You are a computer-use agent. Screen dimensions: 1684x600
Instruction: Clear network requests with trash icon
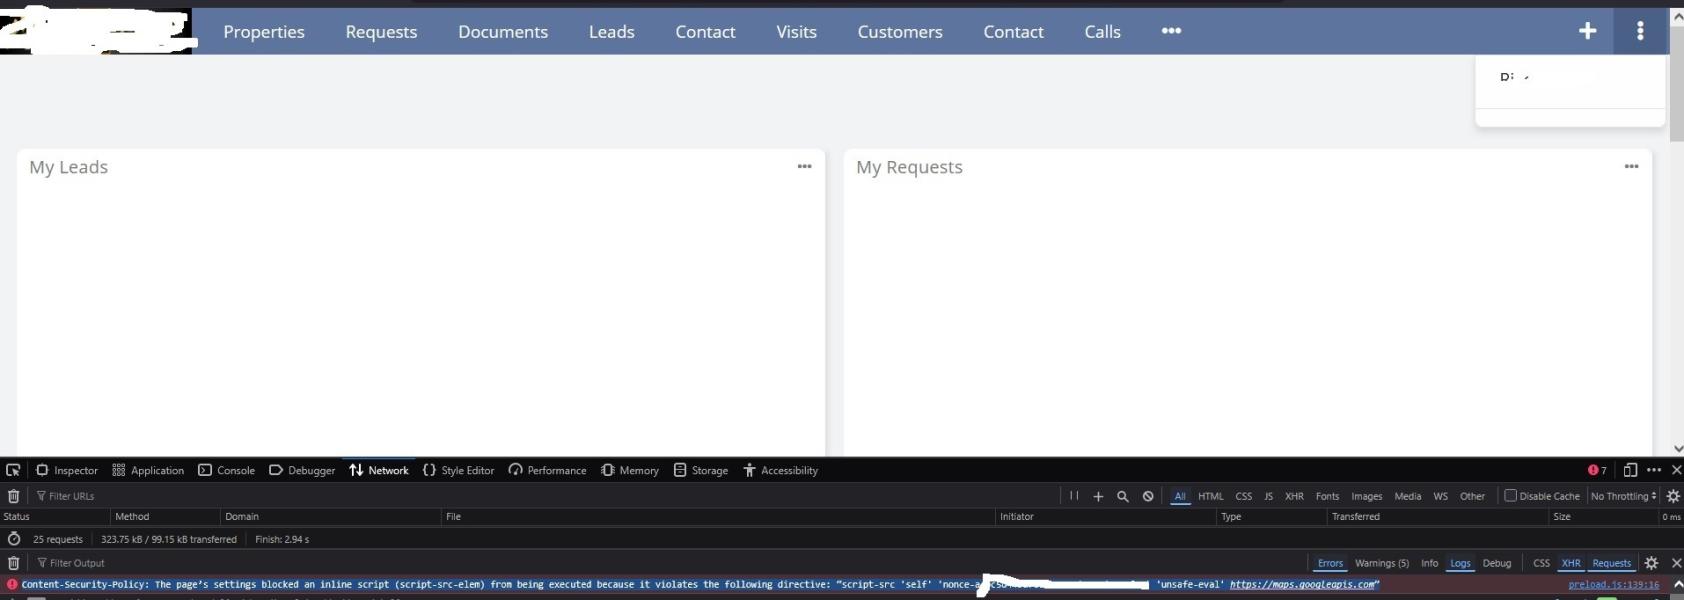14,496
